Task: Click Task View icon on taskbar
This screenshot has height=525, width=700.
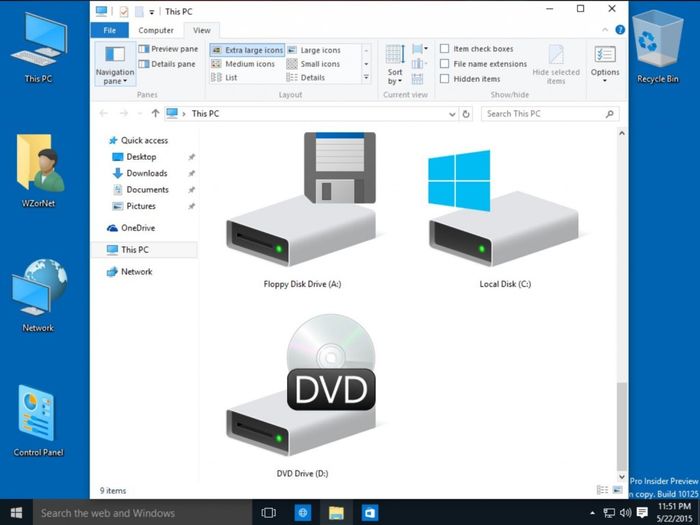Action: click(x=268, y=513)
